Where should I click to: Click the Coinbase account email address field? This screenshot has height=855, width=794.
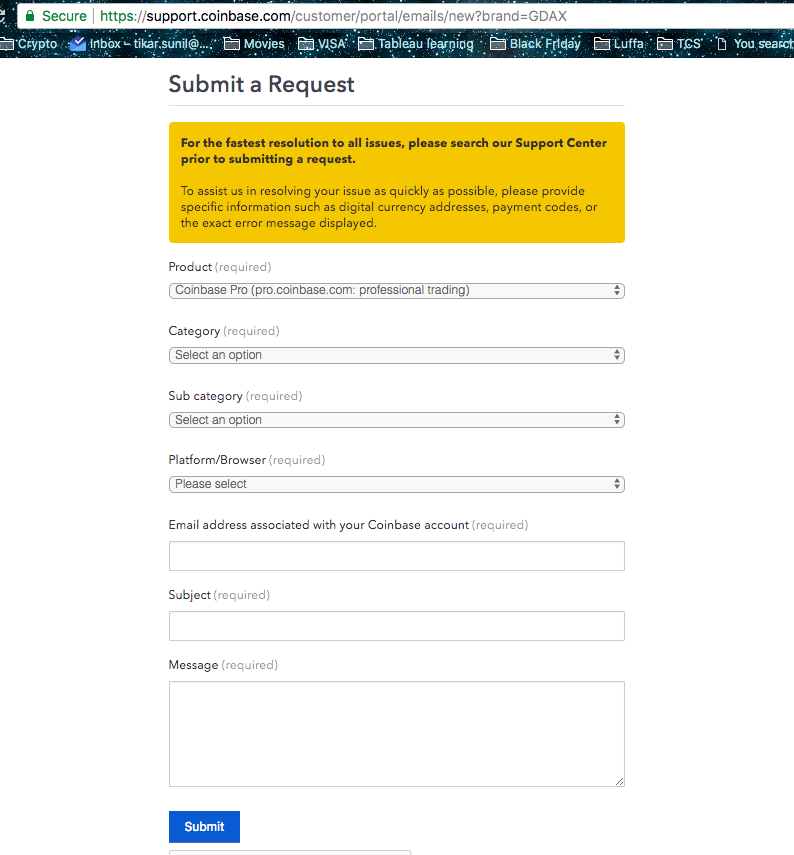click(x=396, y=556)
